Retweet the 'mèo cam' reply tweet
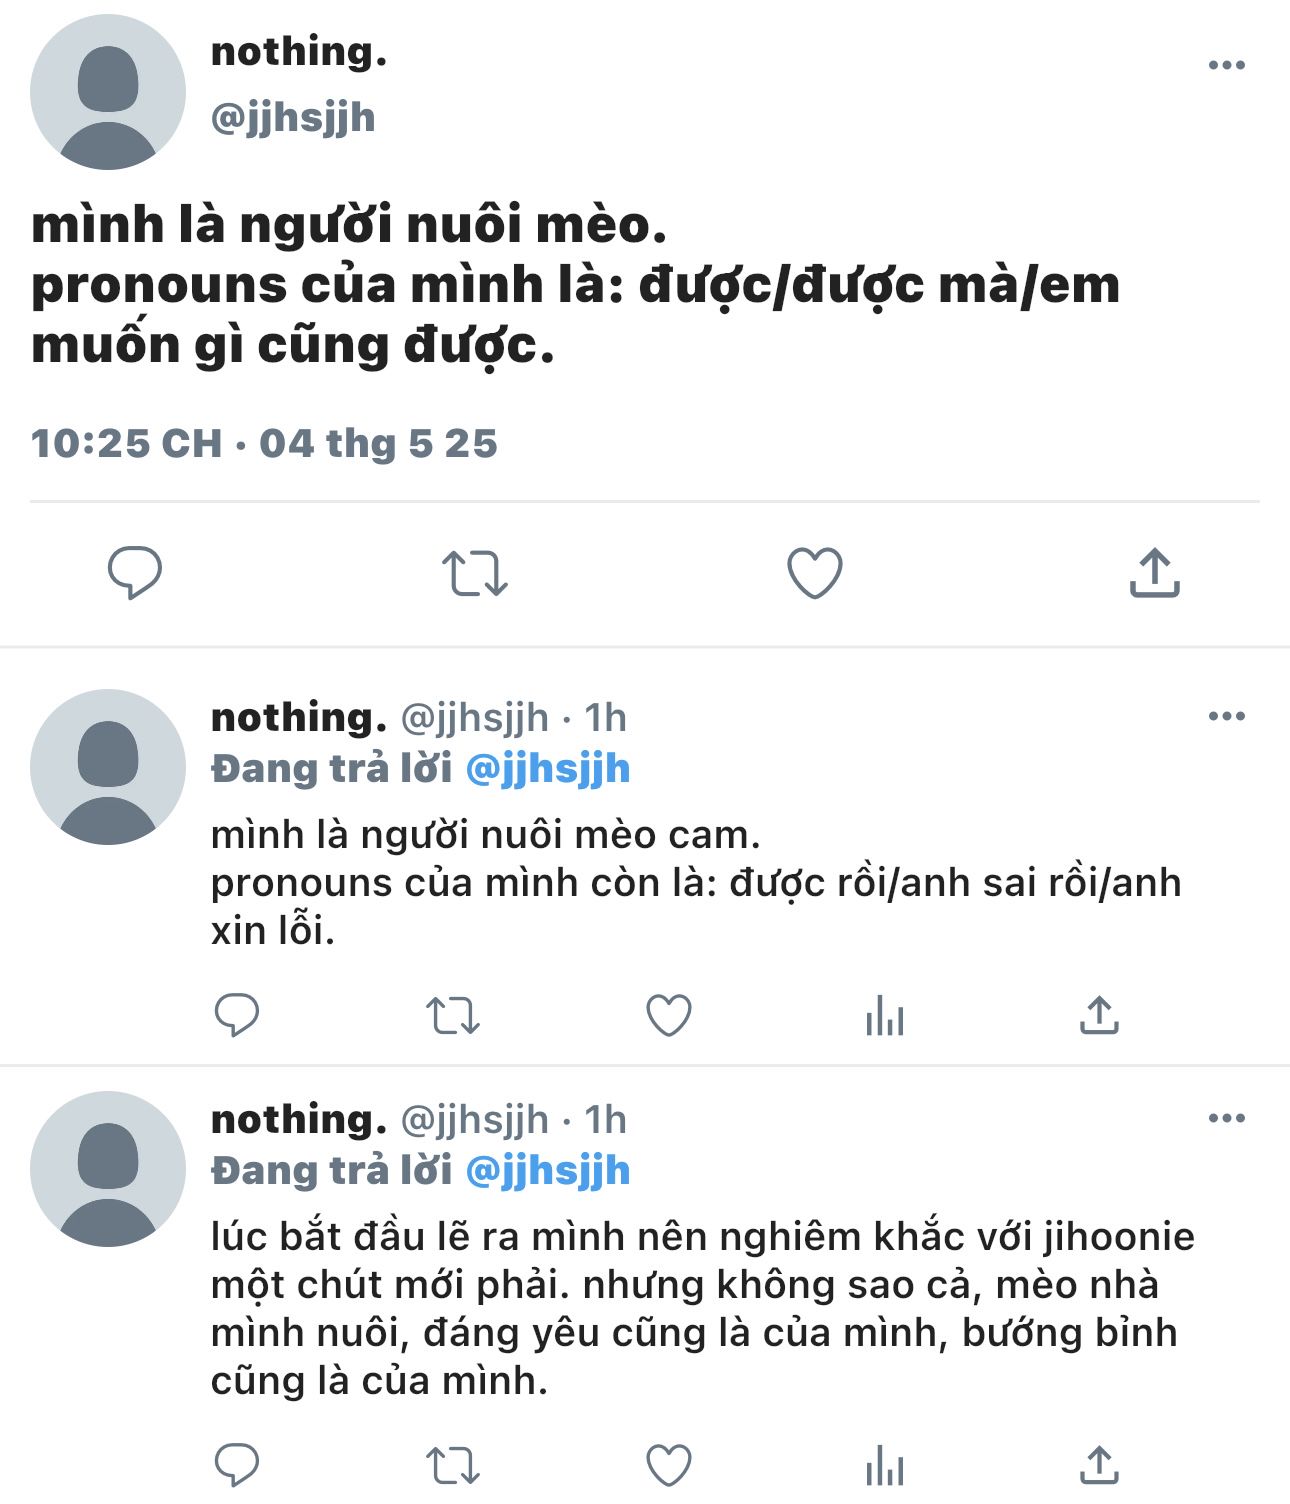The height and width of the screenshot is (1504, 1290). click(453, 1015)
